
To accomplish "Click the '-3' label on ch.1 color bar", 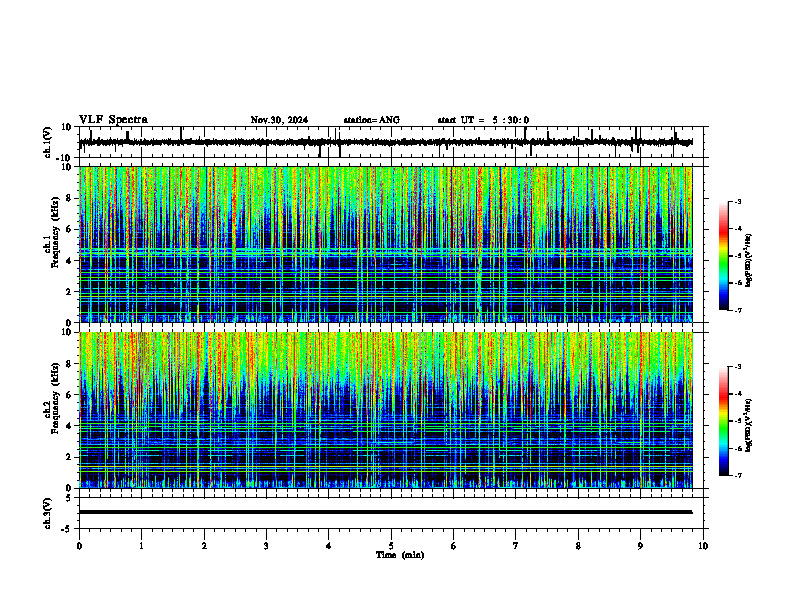I will click(x=738, y=201).
